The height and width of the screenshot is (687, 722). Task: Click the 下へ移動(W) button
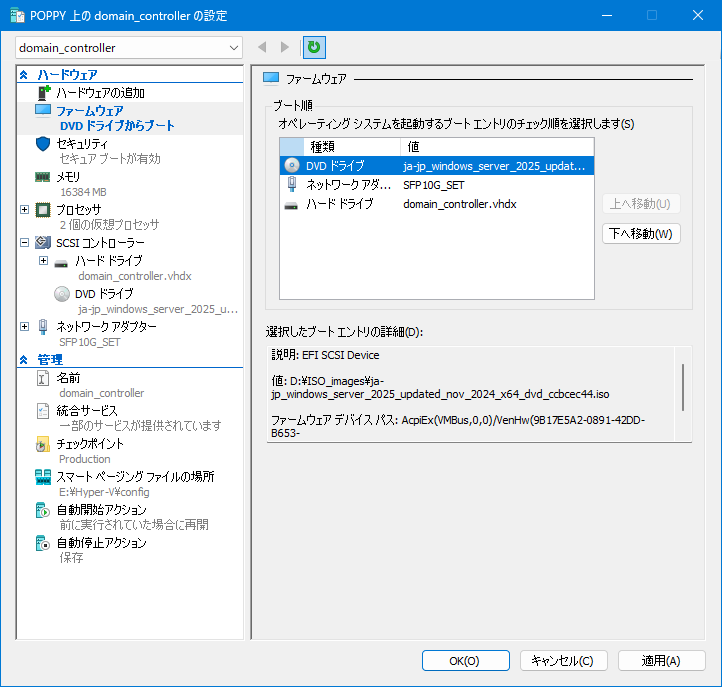tap(641, 233)
